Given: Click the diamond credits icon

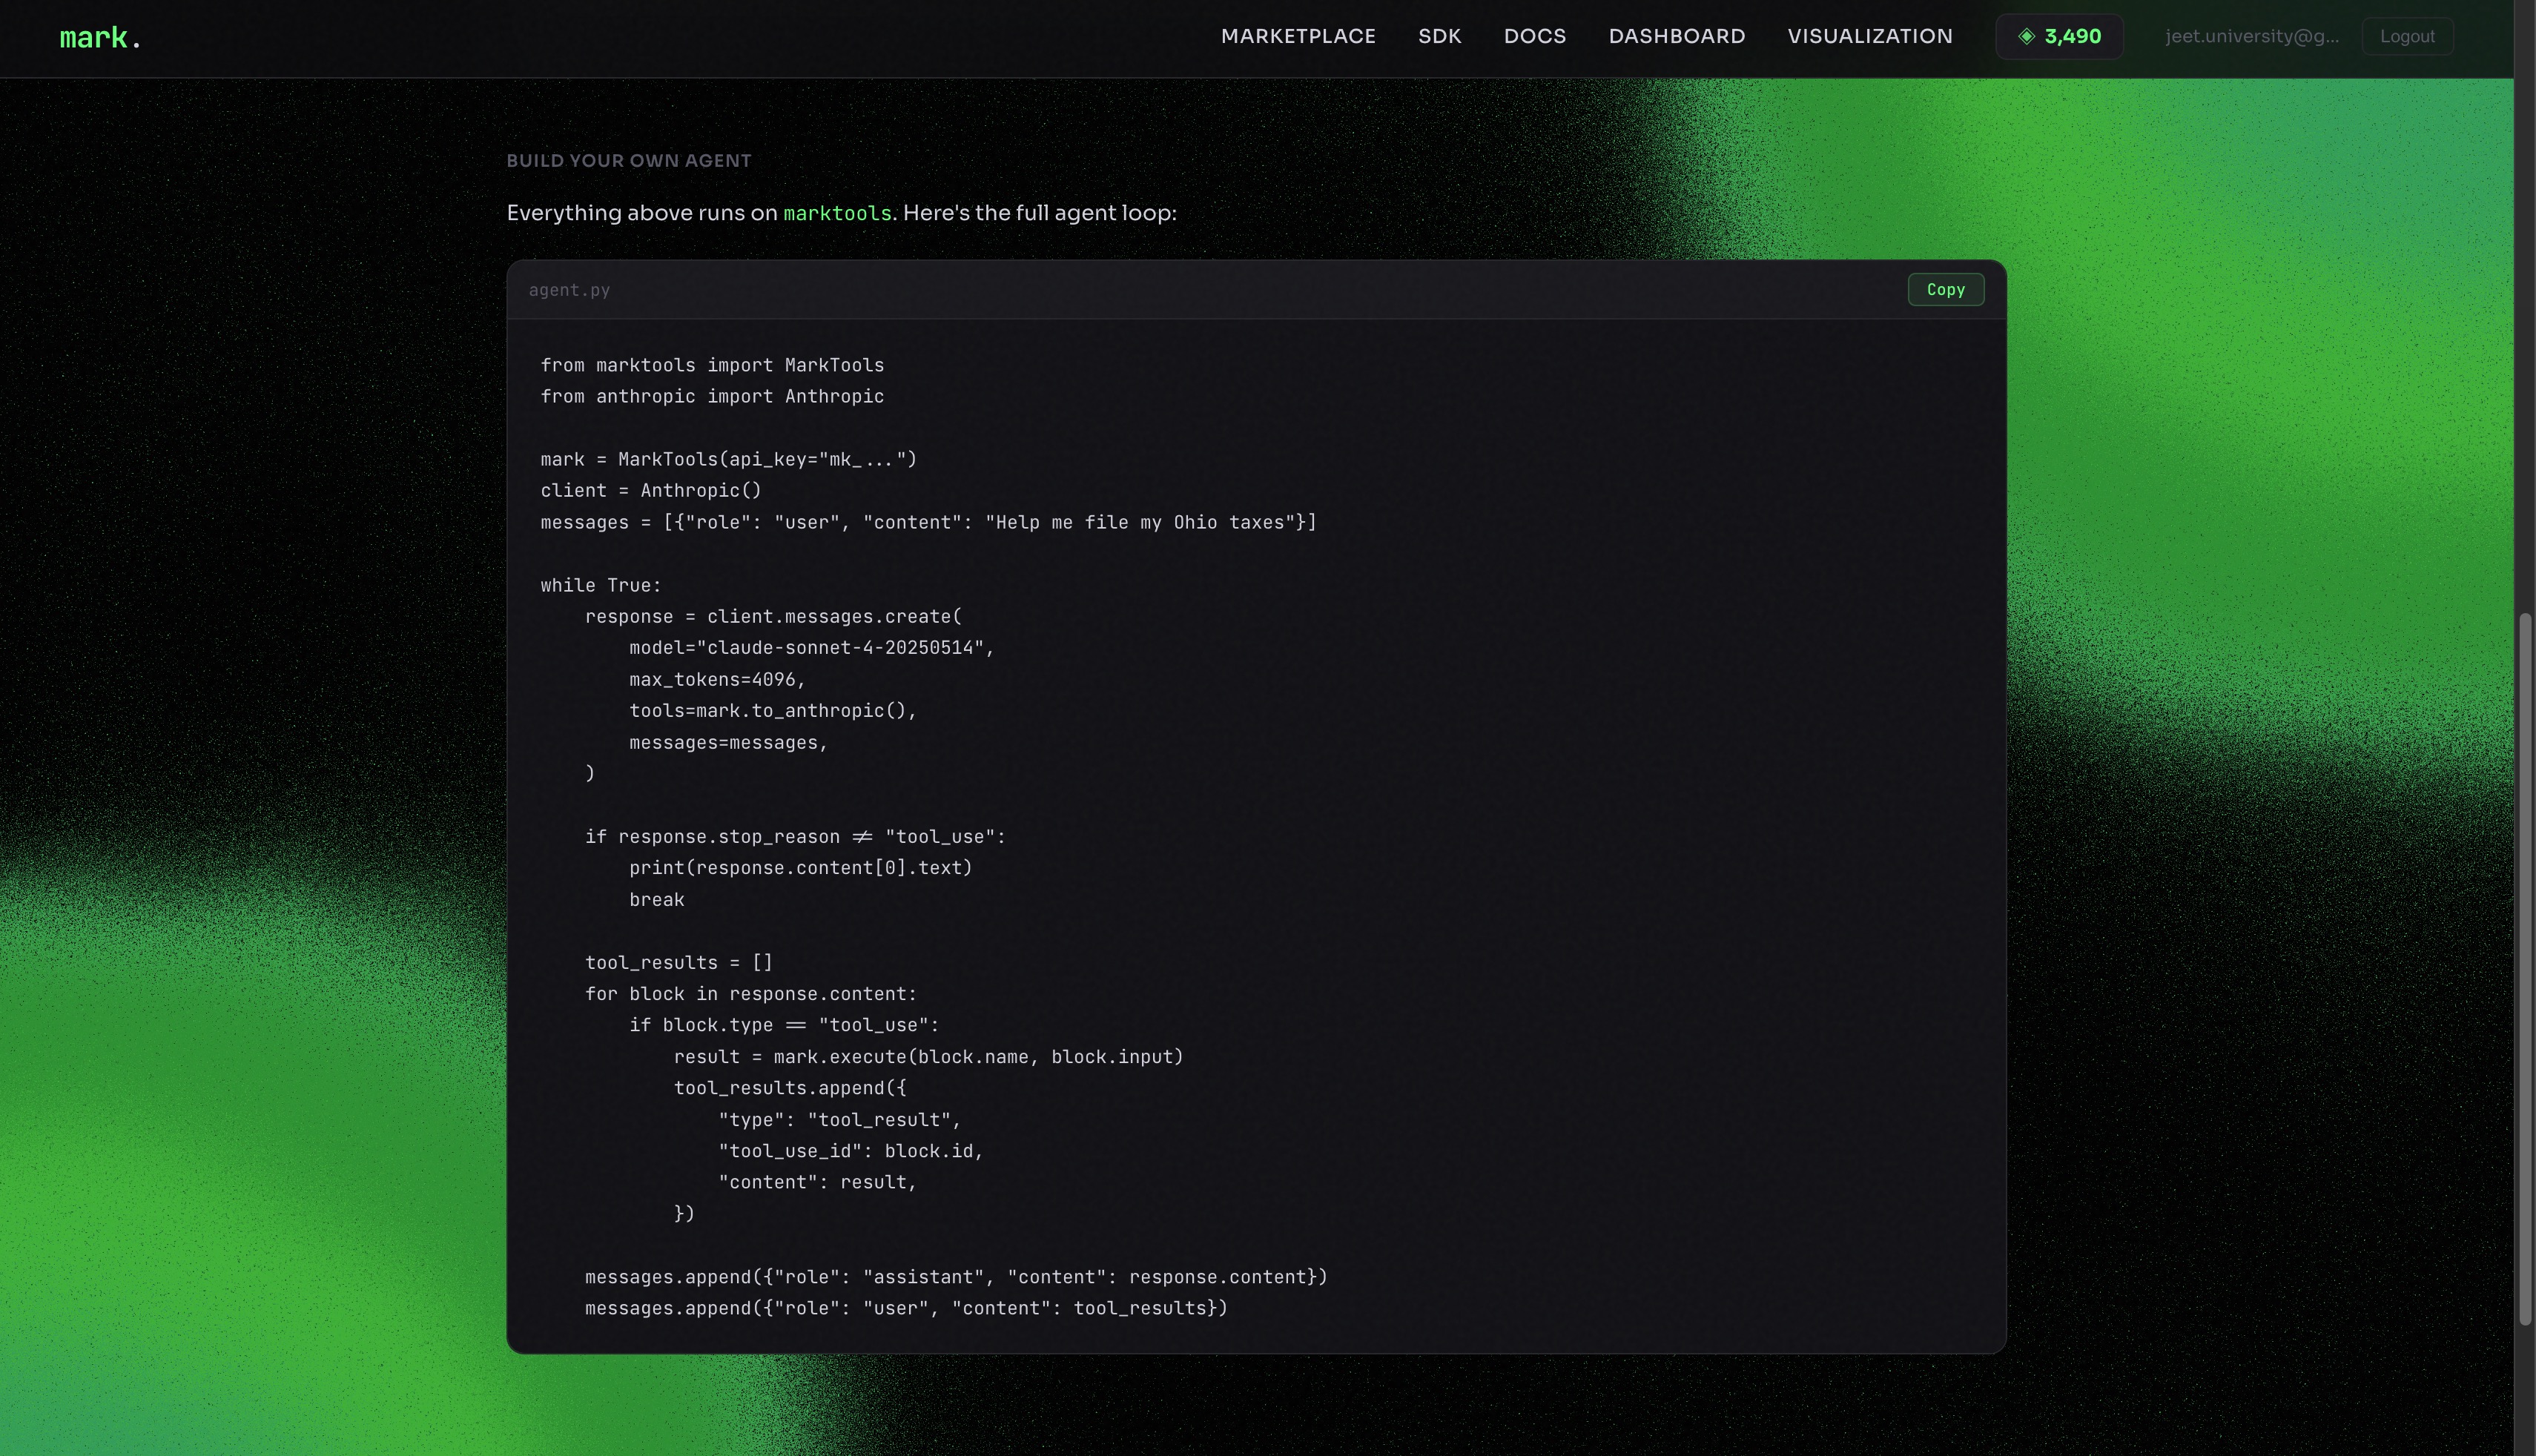Looking at the screenshot, I should [x=2026, y=37].
